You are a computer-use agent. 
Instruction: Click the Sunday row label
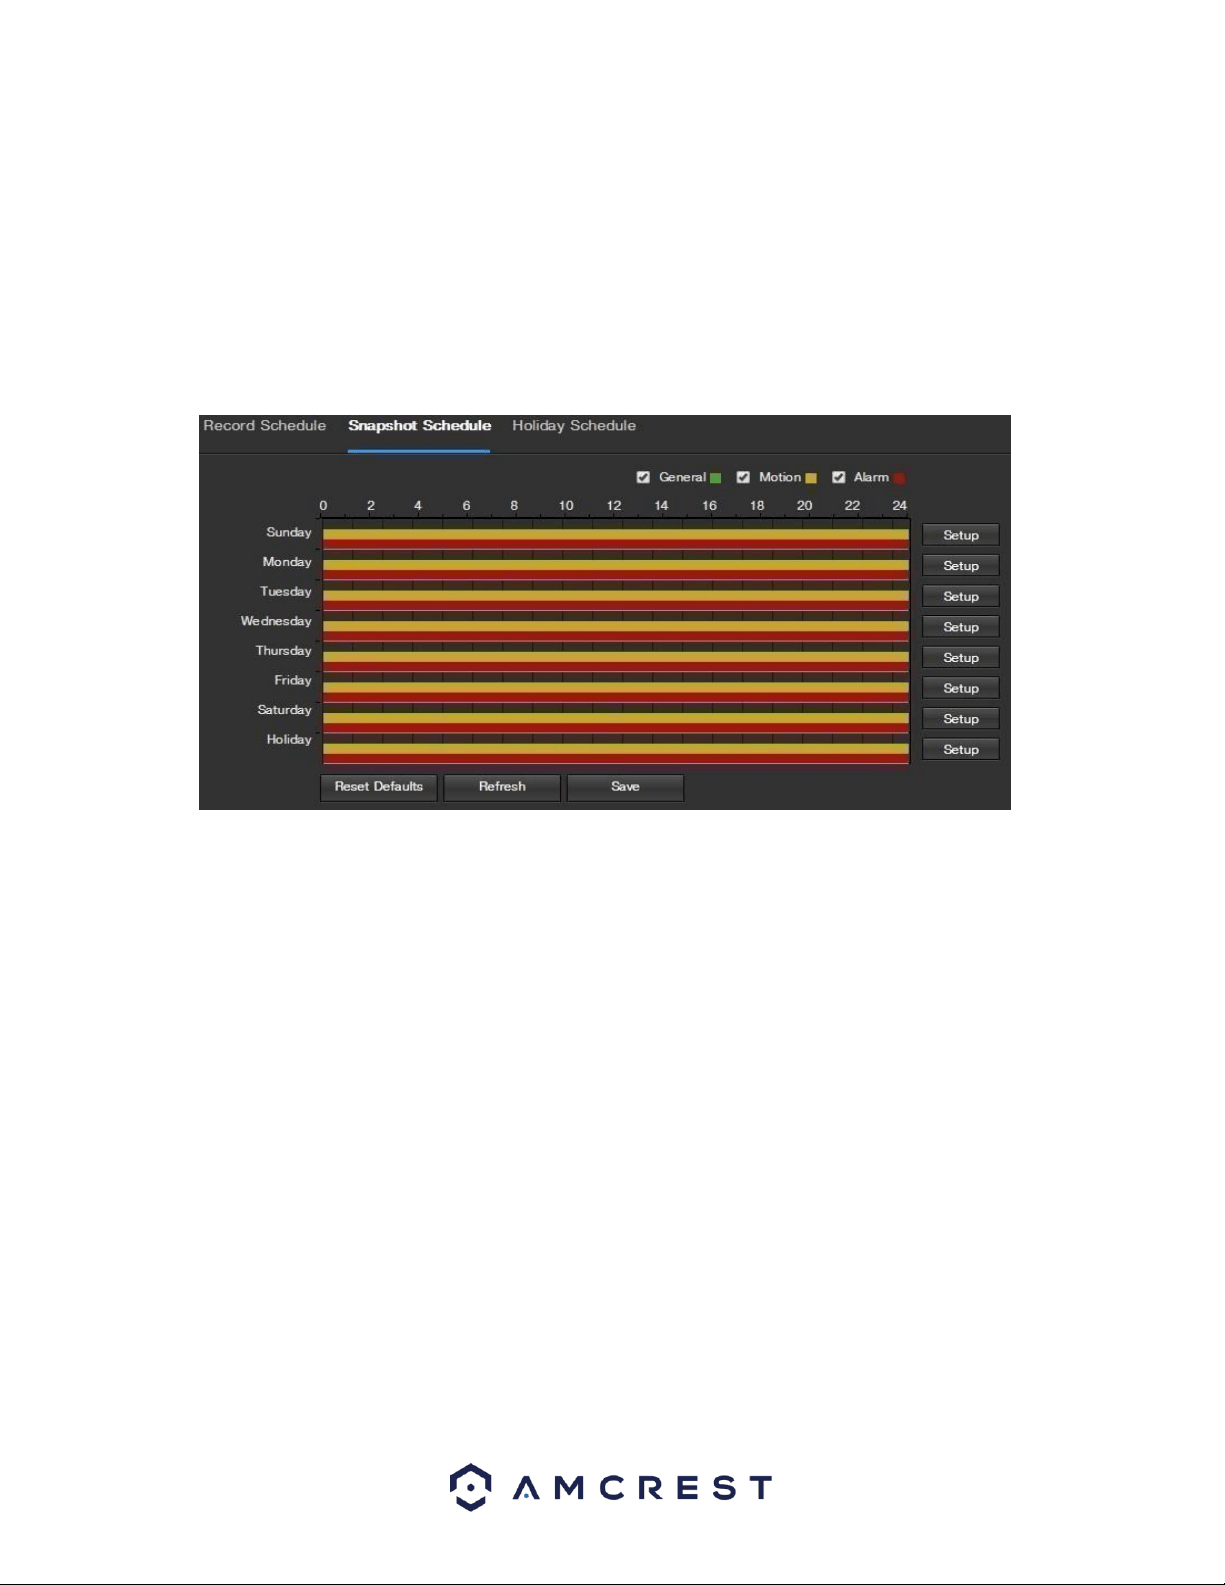coord(289,533)
